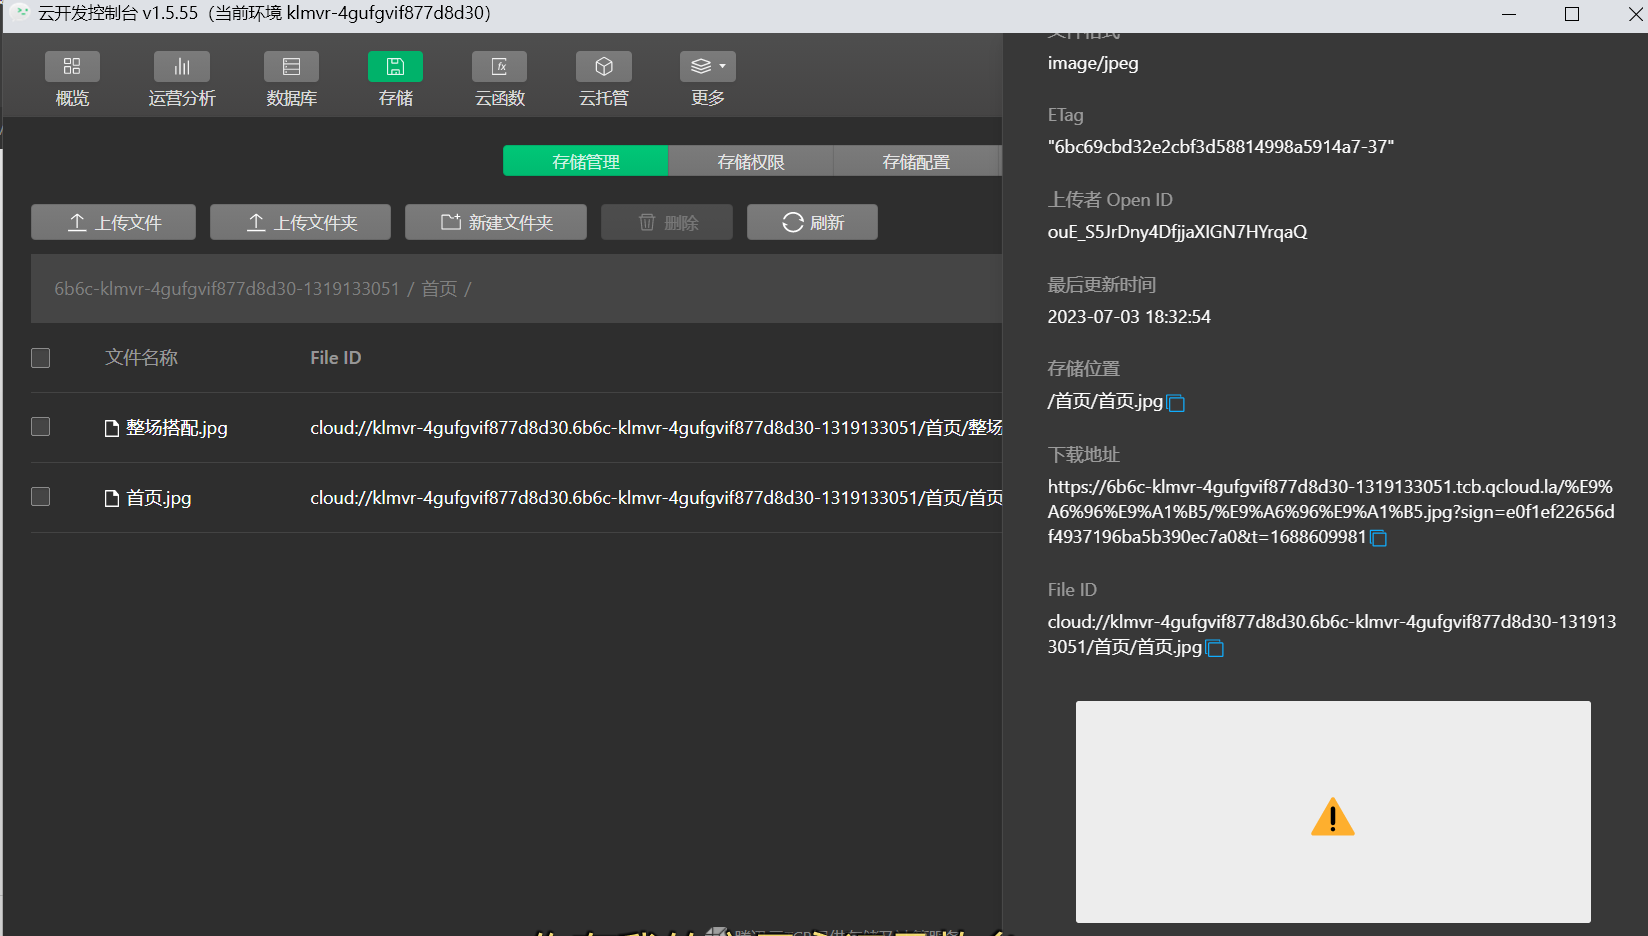Open the 存储 storage section
The image size is (1648, 936).
click(395, 79)
